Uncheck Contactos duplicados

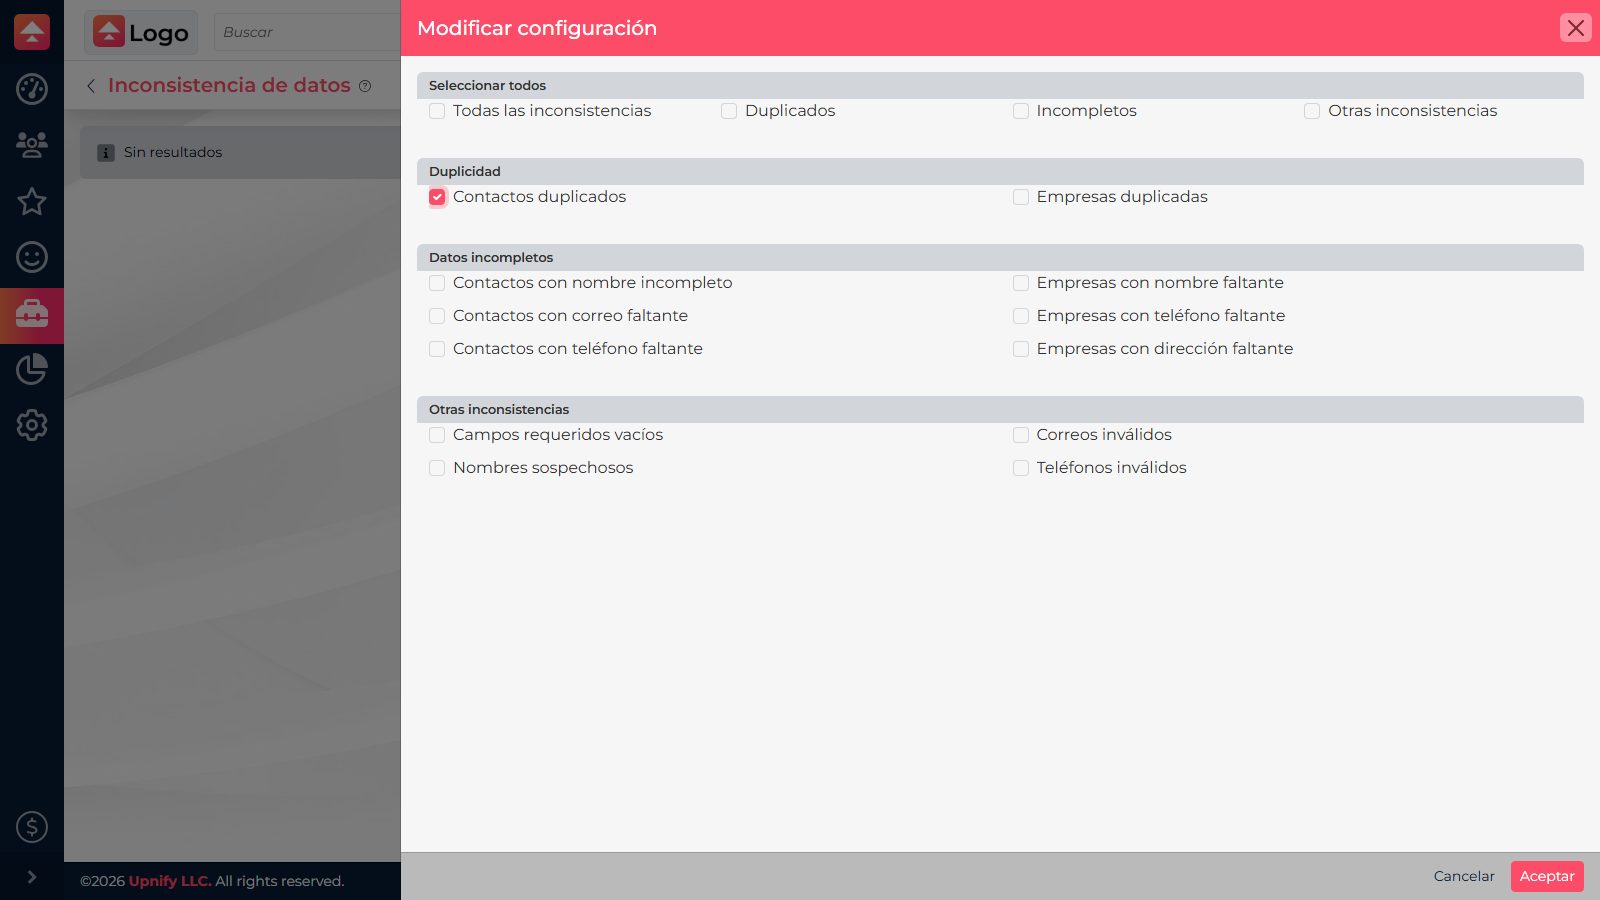(x=437, y=197)
